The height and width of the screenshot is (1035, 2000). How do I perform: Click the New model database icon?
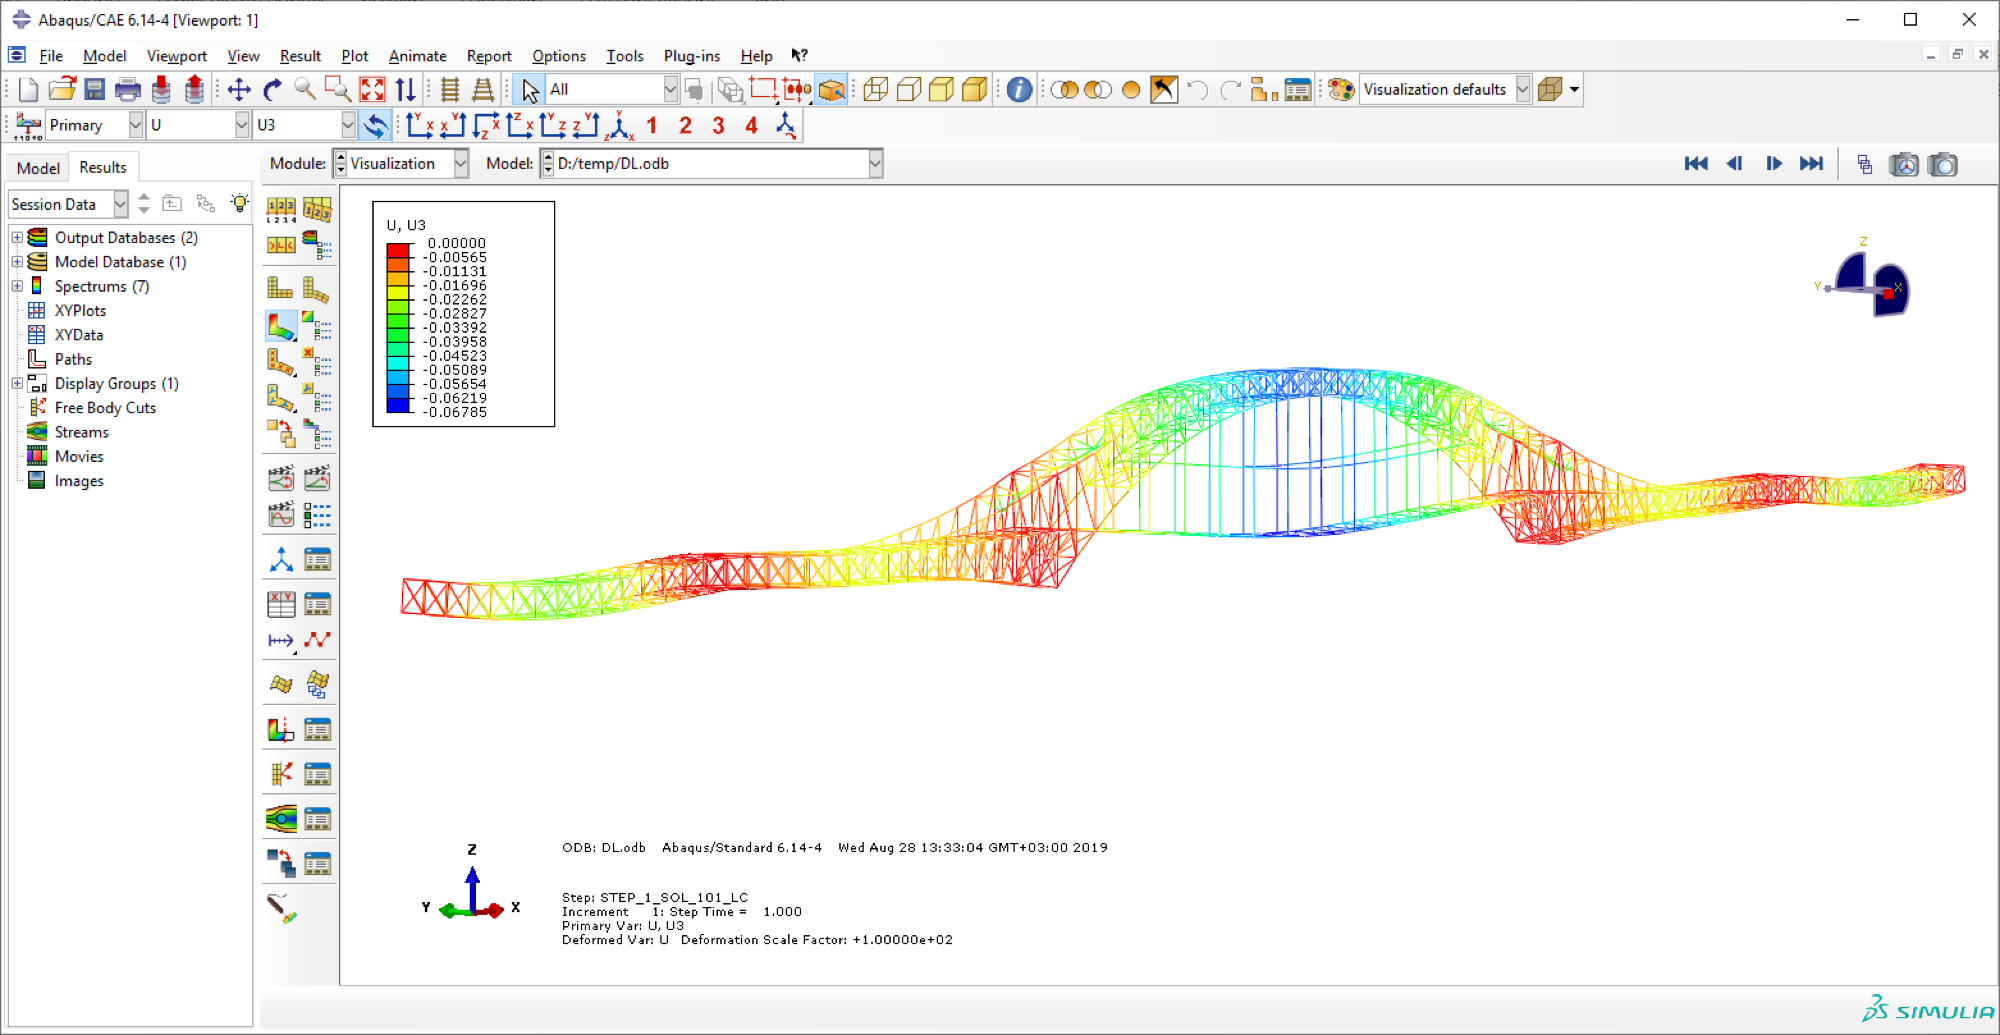28,90
